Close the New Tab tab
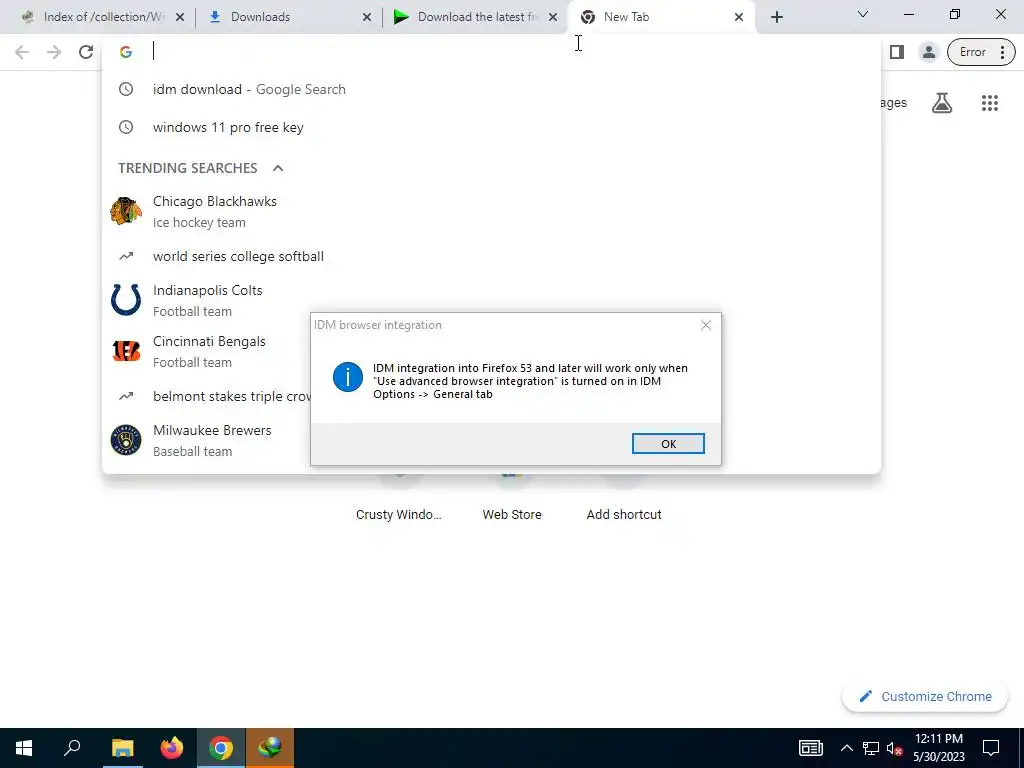Screen dimensions: 1024x768 [x=739, y=17]
